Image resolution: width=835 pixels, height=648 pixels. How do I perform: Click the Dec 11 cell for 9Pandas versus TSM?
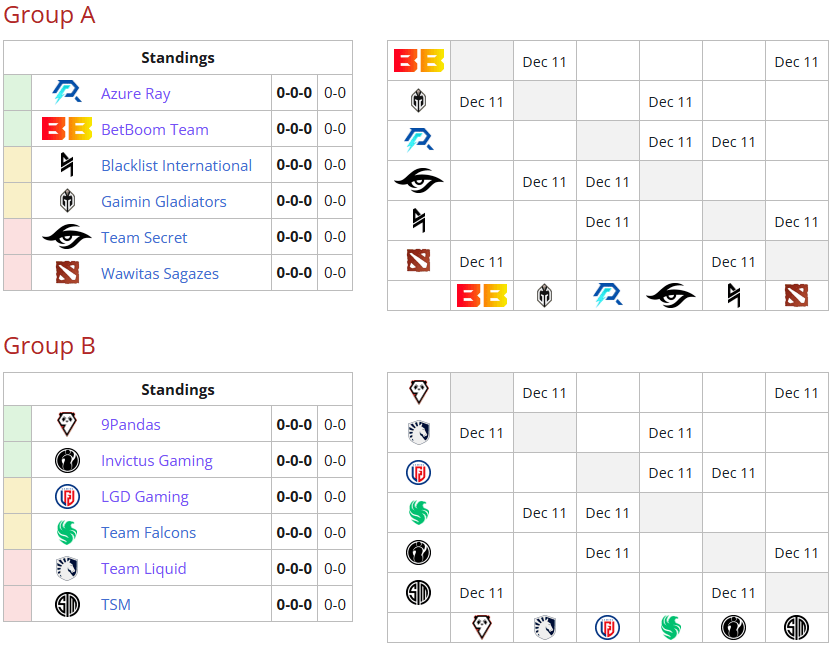[x=796, y=392]
